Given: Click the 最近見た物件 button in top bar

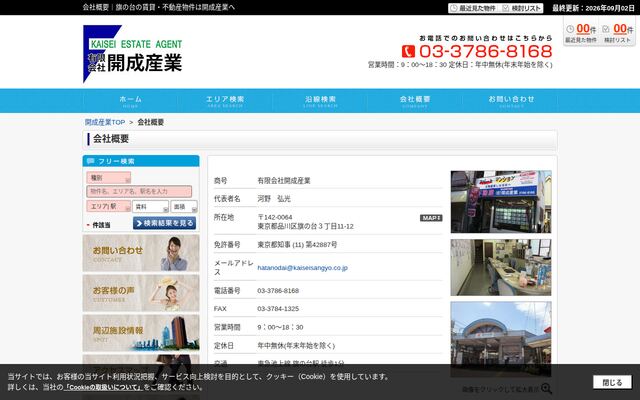Looking at the screenshot, I should pos(473,8).
